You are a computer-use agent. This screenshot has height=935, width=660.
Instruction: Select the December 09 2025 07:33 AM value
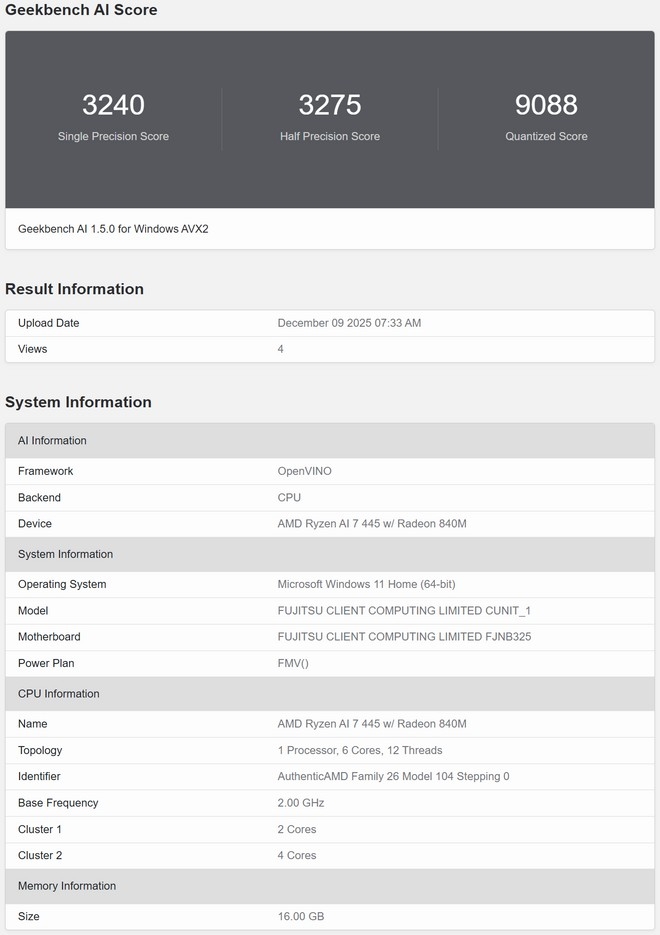[x=349, y=323]
